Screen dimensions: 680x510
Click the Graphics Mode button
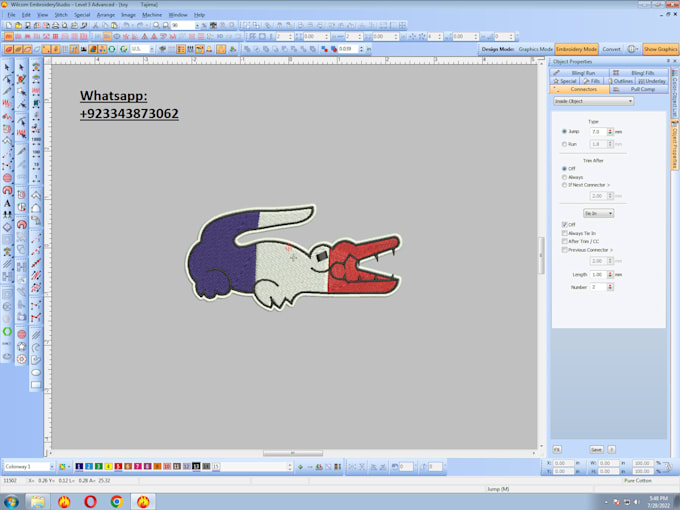click(536, 49)
